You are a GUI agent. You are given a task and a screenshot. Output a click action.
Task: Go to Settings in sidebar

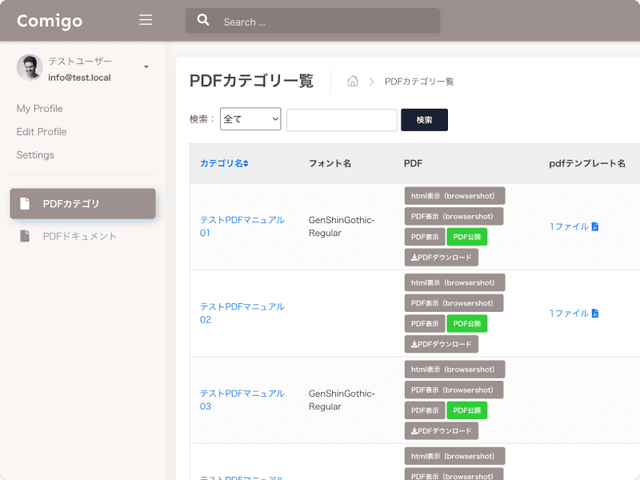(35, 155)
